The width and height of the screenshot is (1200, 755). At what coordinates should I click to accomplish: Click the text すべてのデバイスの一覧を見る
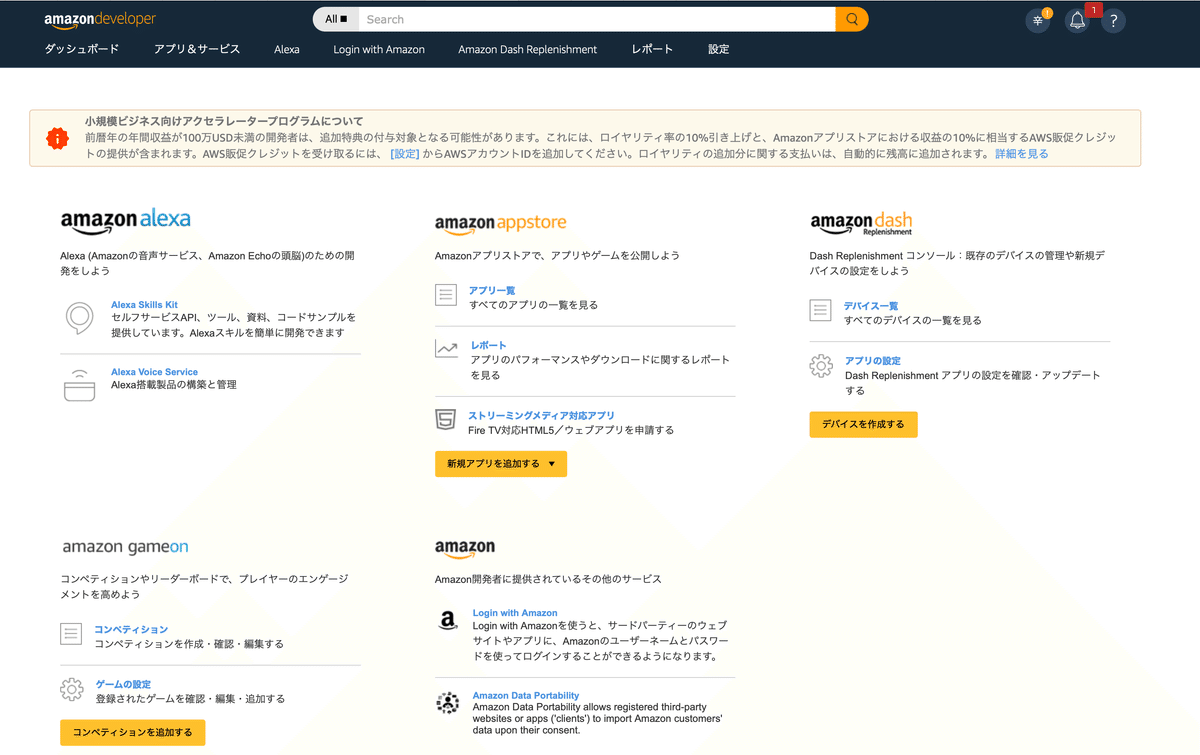[913, 321]
